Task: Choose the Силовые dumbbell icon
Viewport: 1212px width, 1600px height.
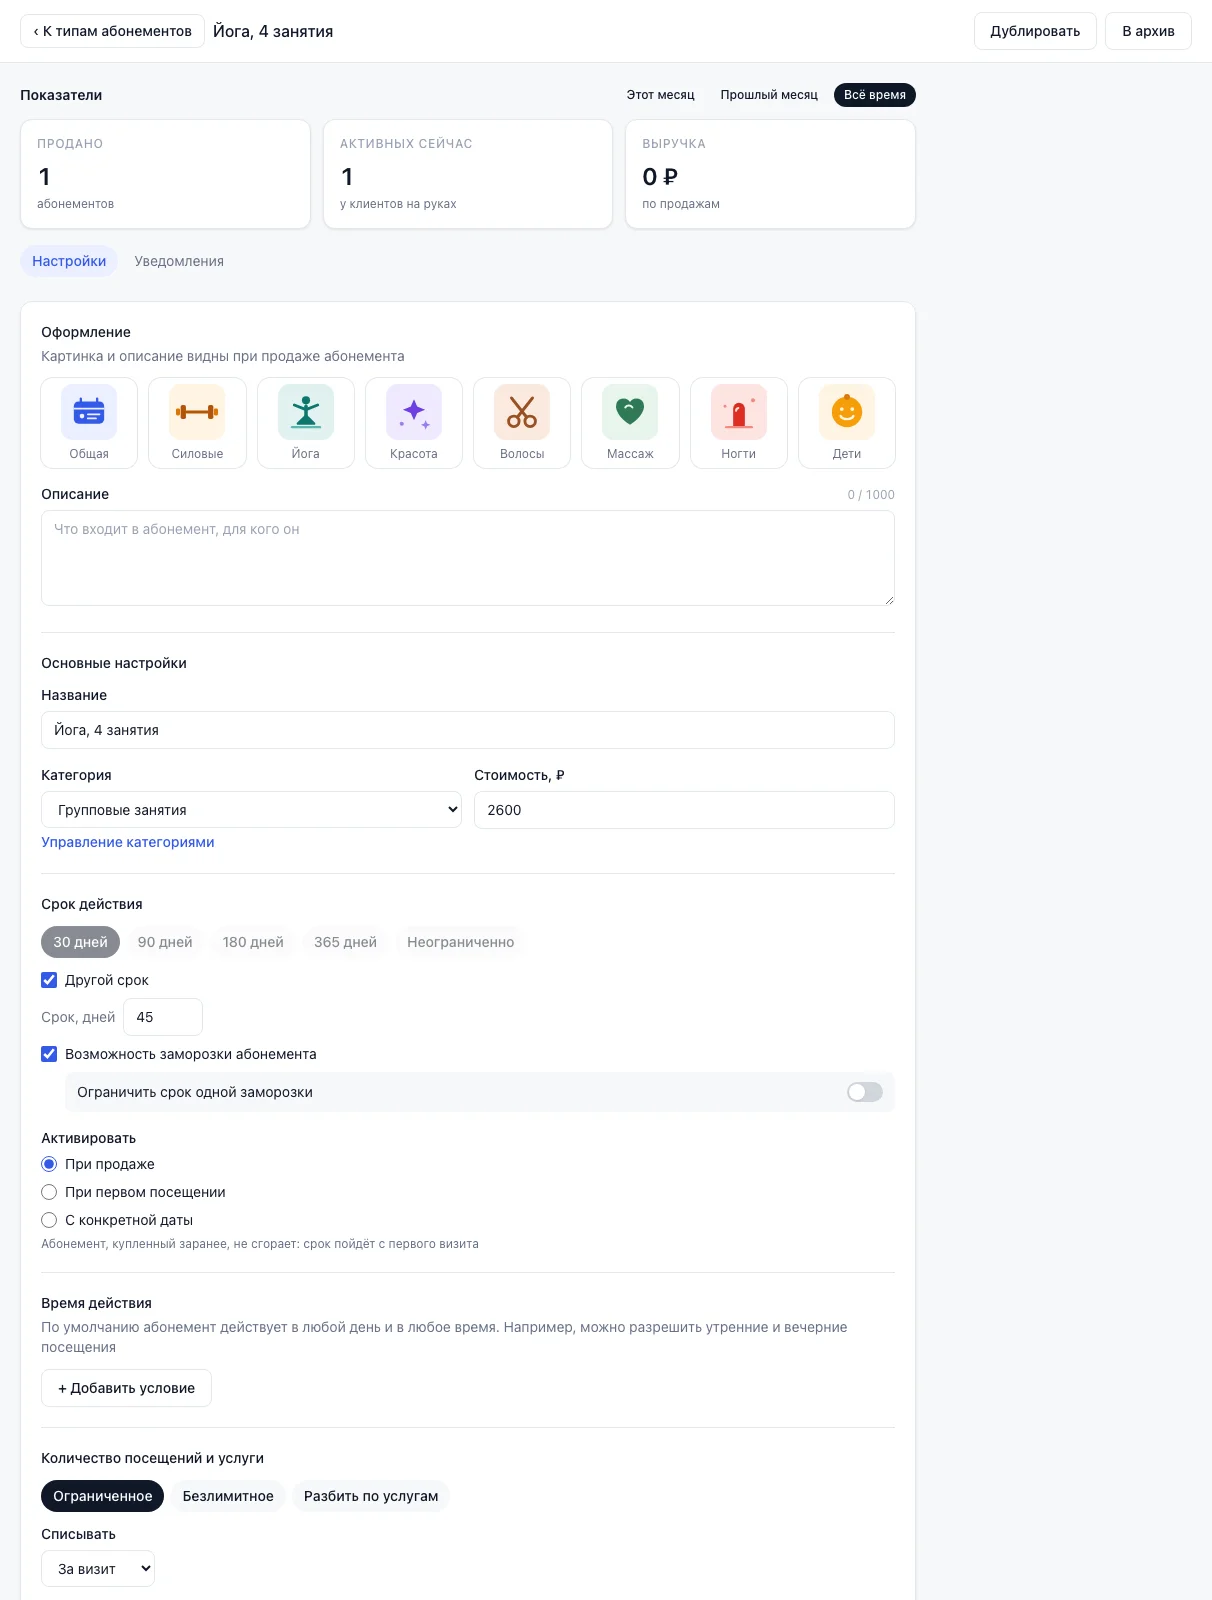Action: pos(197,423)
